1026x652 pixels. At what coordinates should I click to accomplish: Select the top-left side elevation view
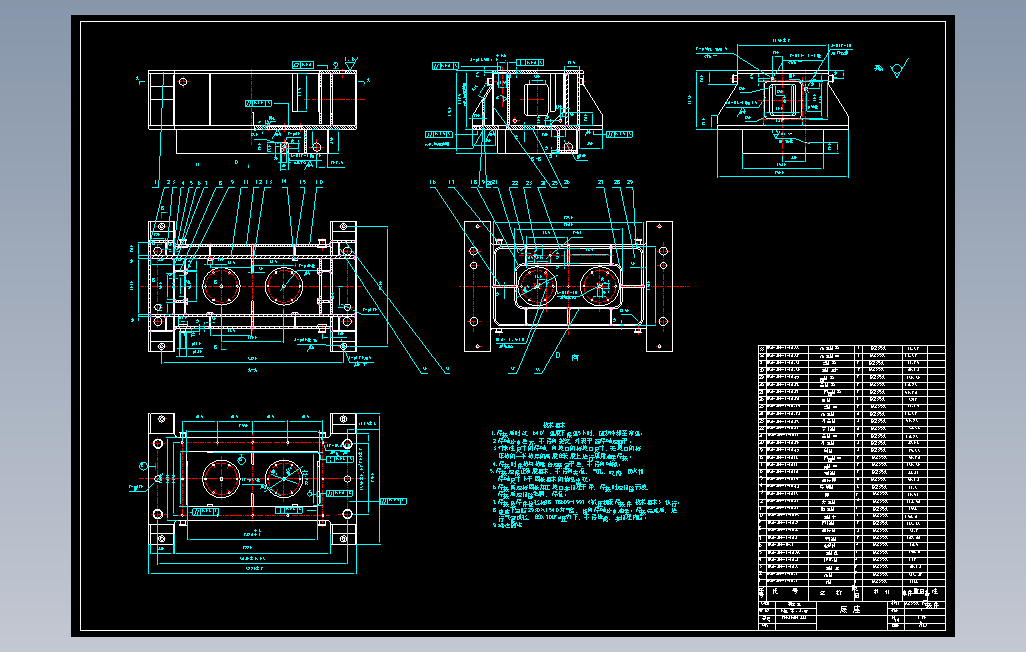pos(253,113)
